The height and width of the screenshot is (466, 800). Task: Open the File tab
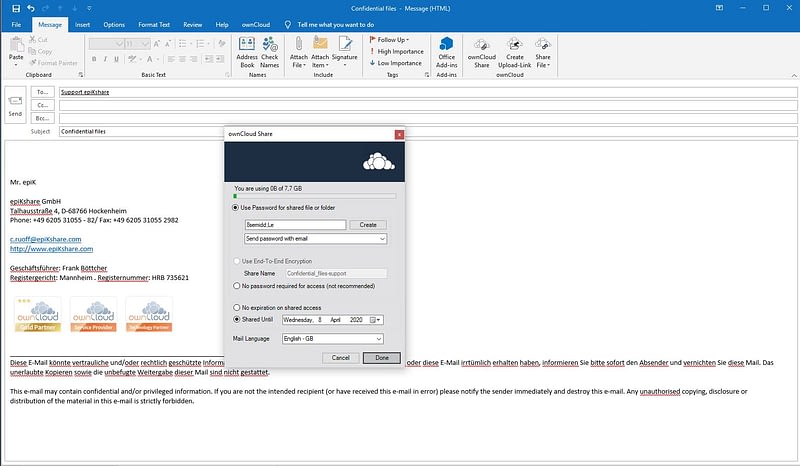[x=16, y=24]
